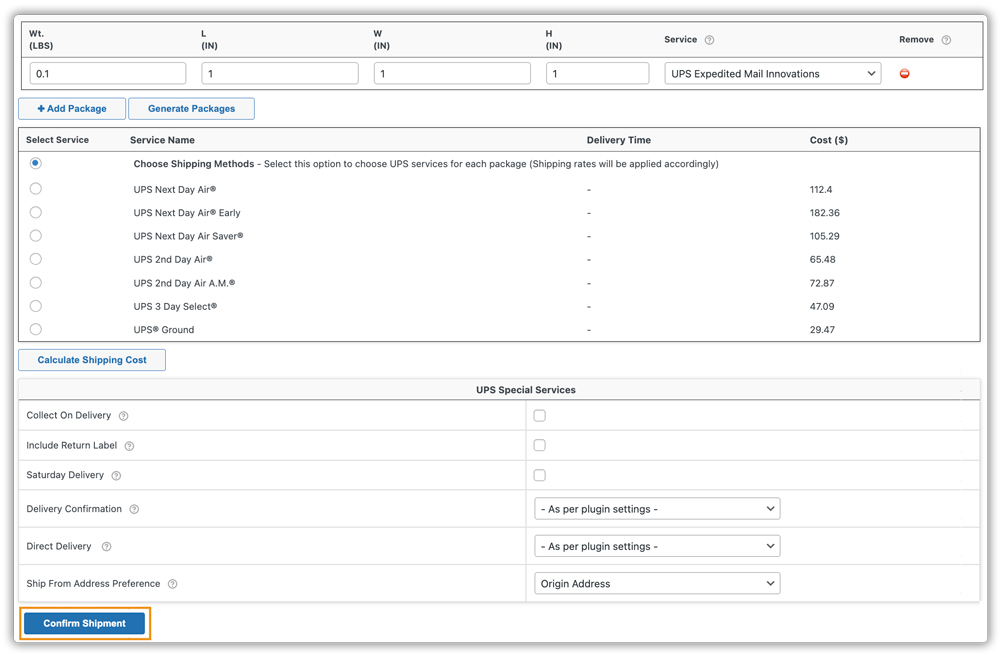Screen dimensions: 1000x655
Task: Click Direct Delivery help icon
Action: pos(107,547)
